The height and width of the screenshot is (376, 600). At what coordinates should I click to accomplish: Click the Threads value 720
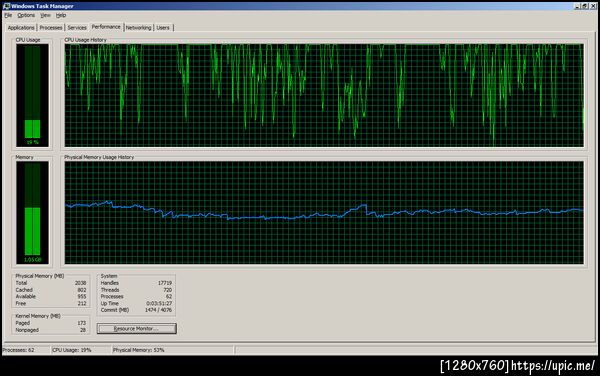[168, 290]
